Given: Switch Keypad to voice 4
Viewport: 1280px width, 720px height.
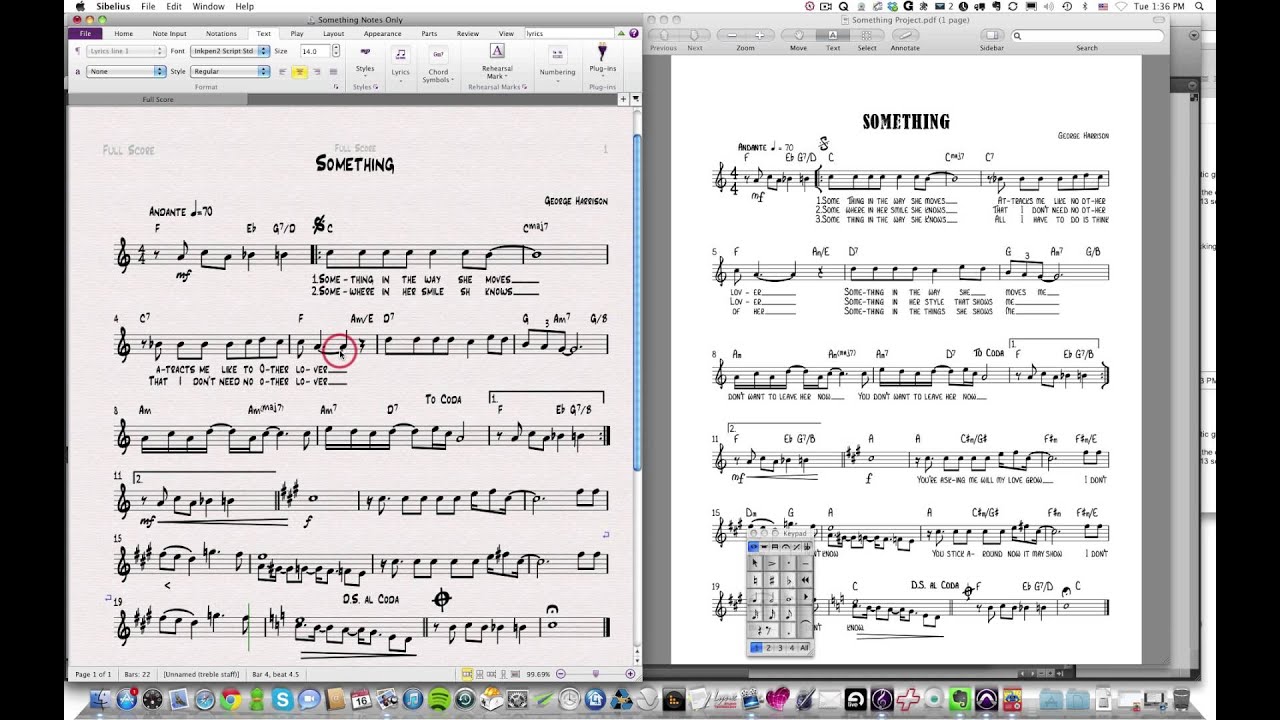Looking at the screenshot, I should tap(792, 648).
